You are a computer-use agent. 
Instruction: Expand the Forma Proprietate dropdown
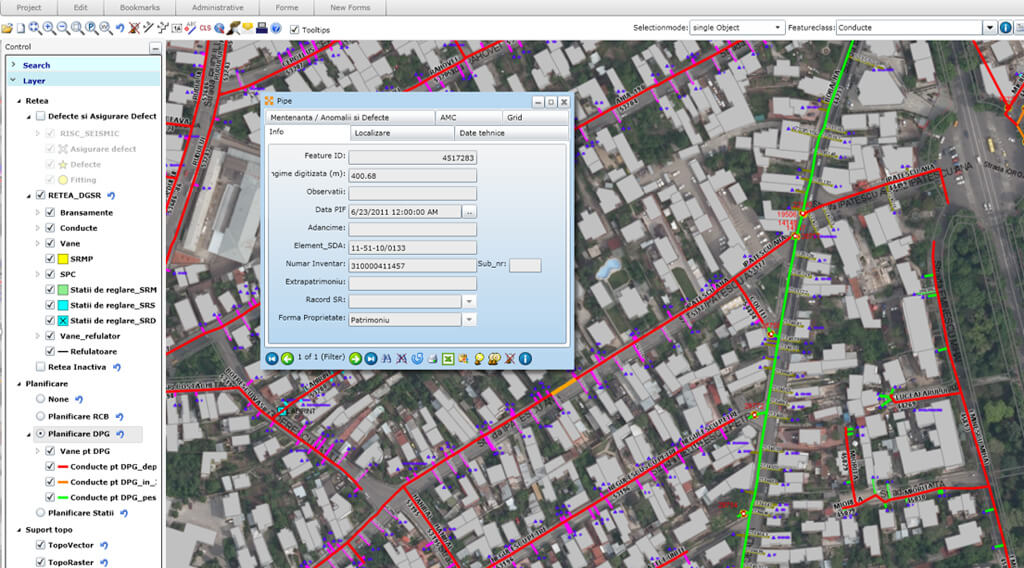pos(469,320)
